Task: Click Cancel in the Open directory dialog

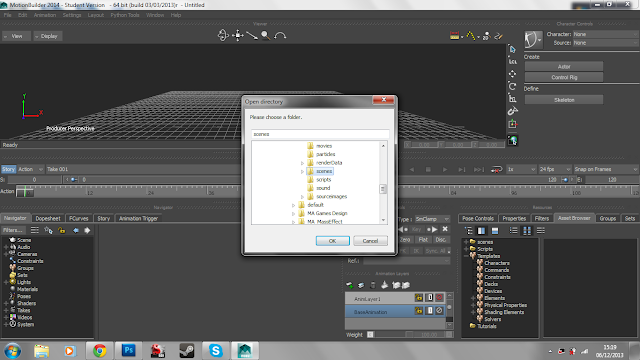Action: pyautogui.click(x=370, y=241)
